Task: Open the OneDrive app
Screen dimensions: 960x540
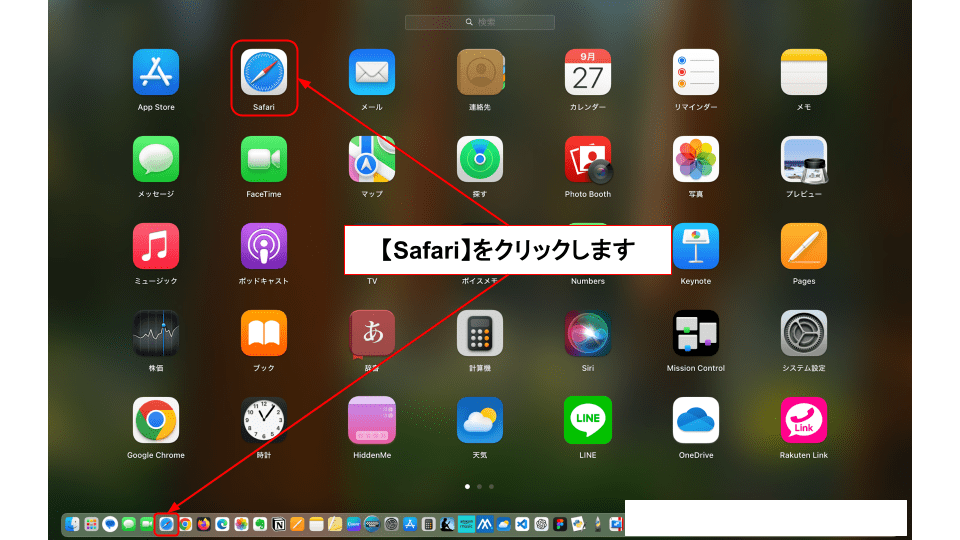Action: [696, 421]
